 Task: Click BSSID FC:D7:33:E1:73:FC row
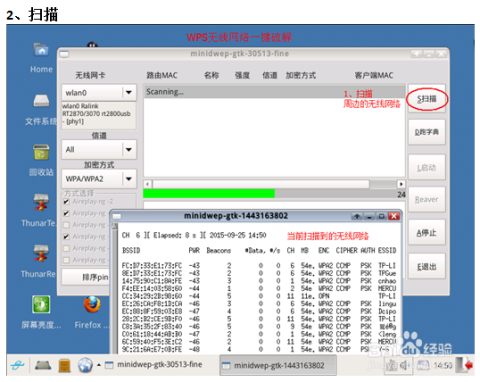(x=259, y=266)
